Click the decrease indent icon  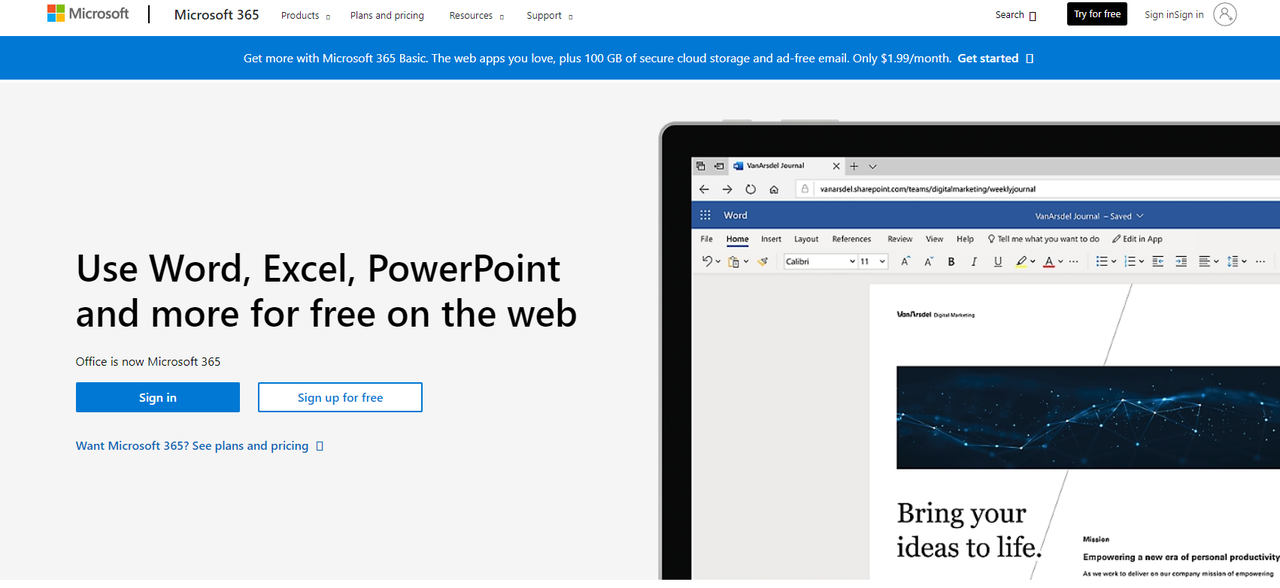[1158, 261]
